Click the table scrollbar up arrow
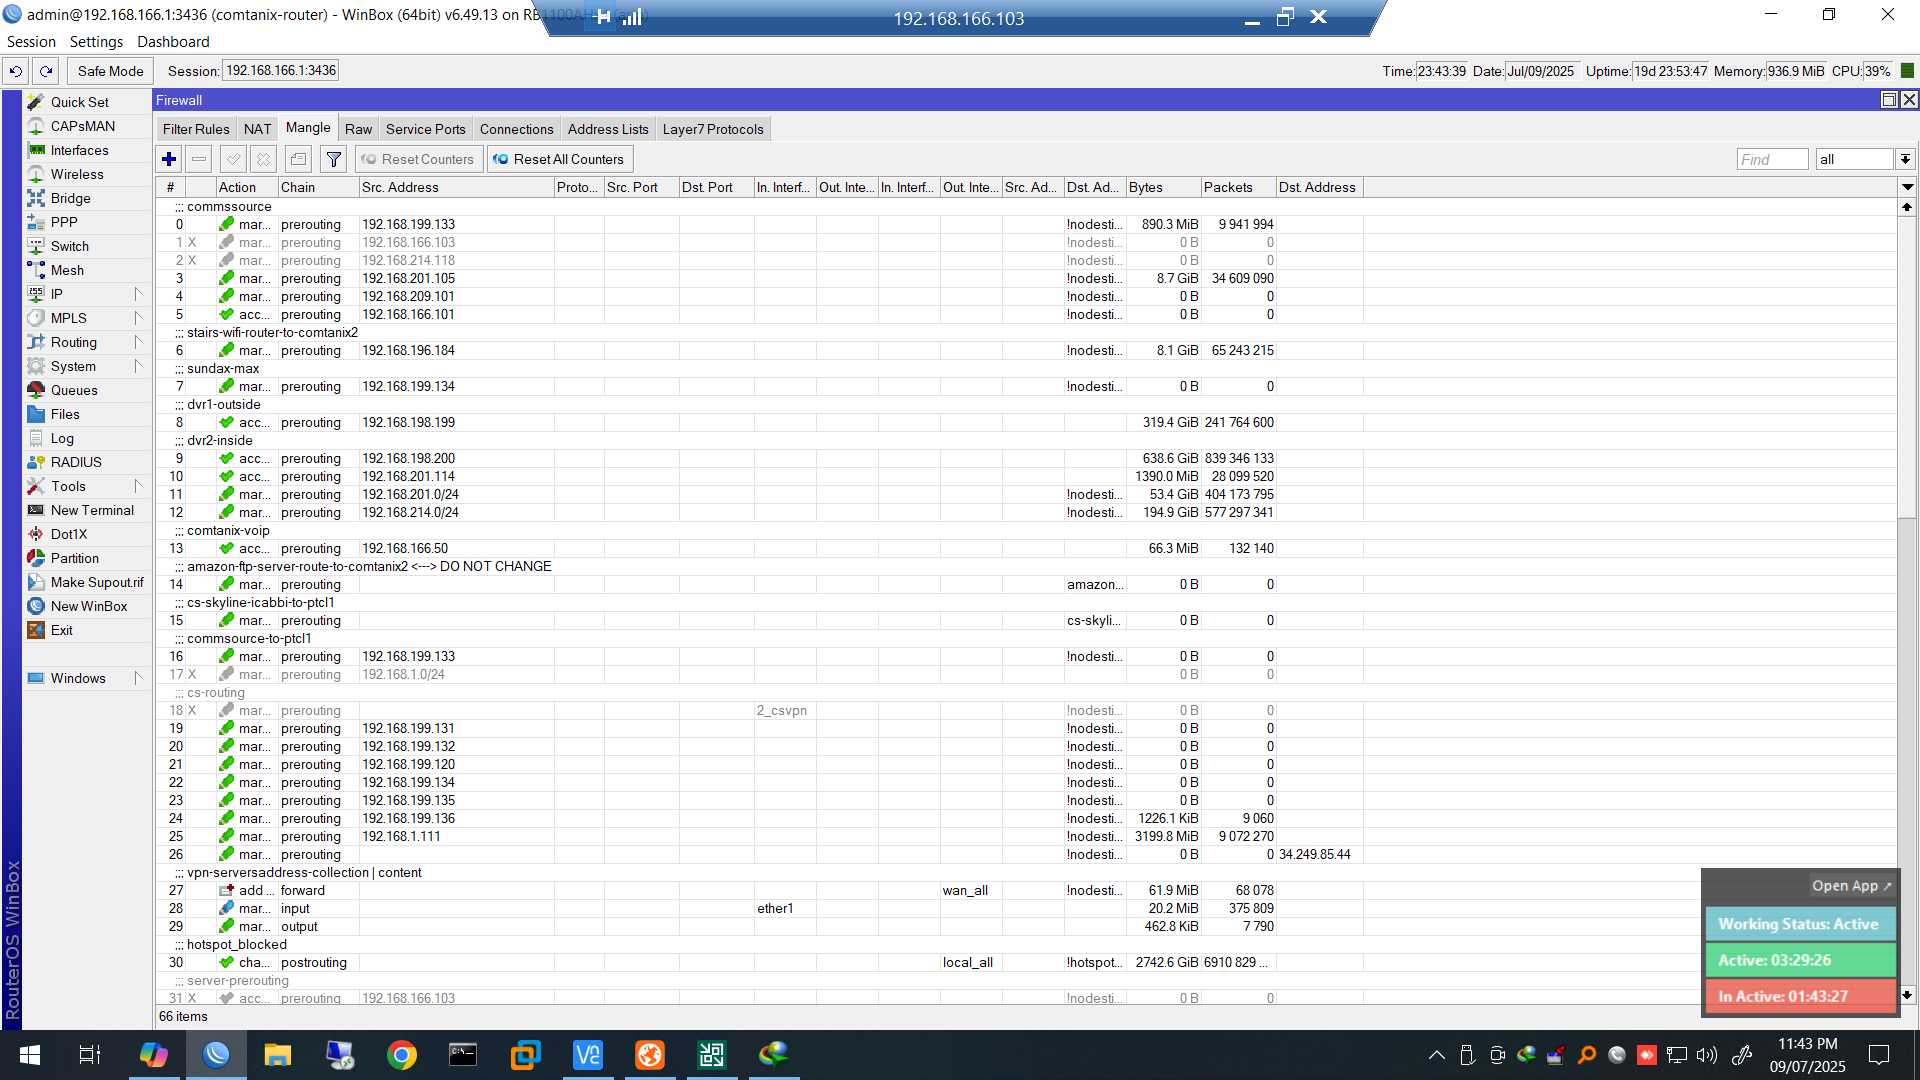The image size is (1920, 1080). coord(1907,207)
